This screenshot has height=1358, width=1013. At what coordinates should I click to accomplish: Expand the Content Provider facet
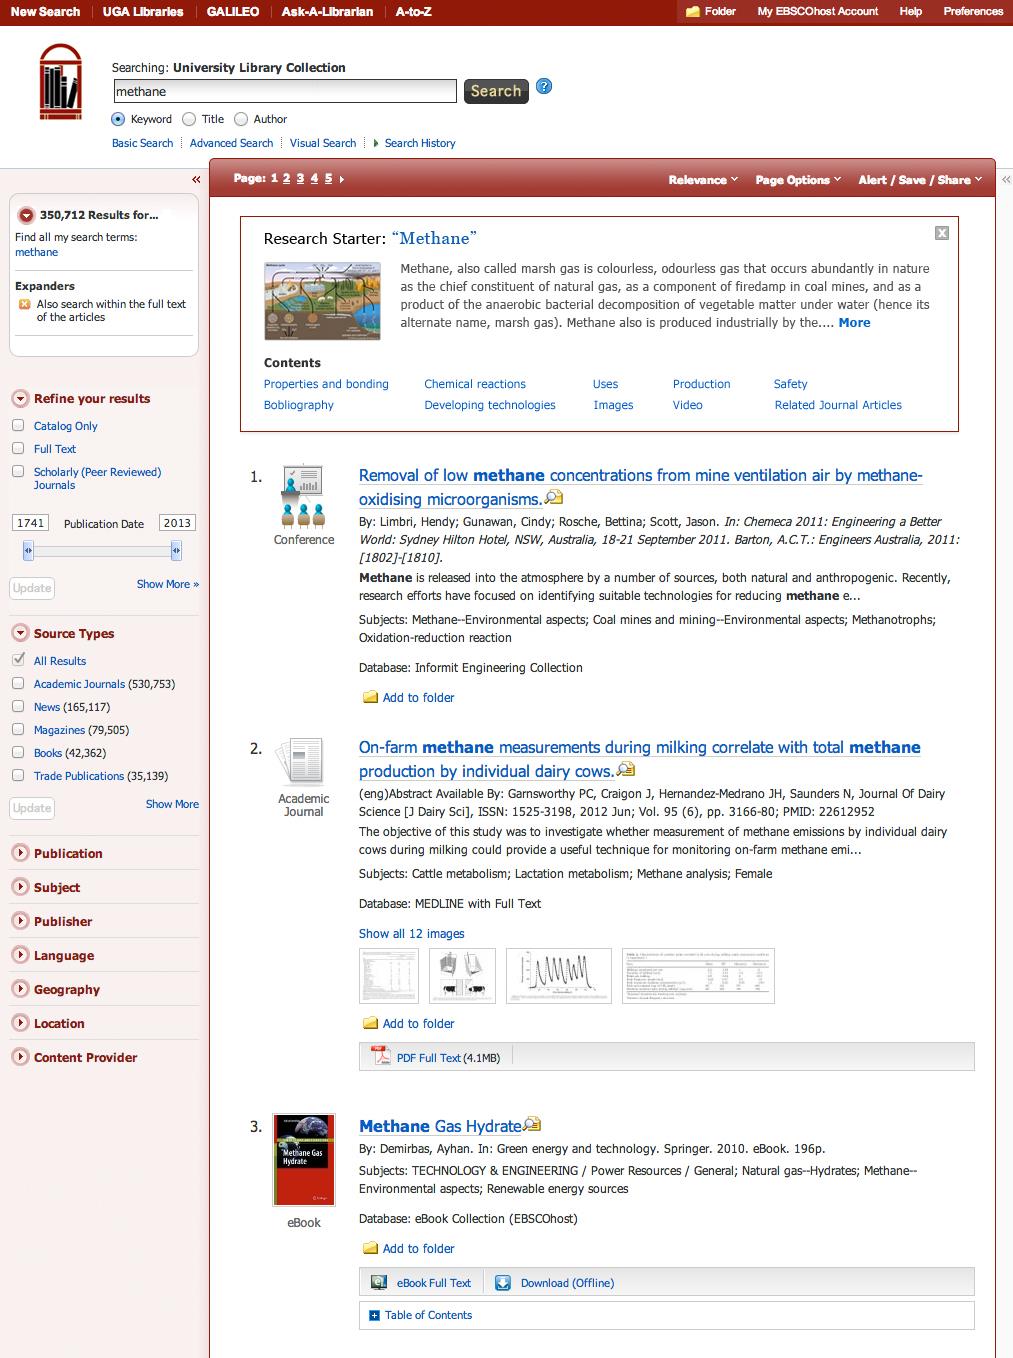click(x=20, y=1057)
